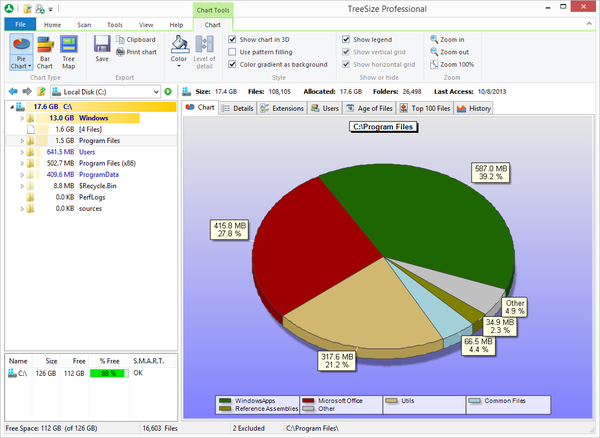Click green WindowsApps legend swatch
Viewport: 600px width, 438px height.
tap(225, 401)
